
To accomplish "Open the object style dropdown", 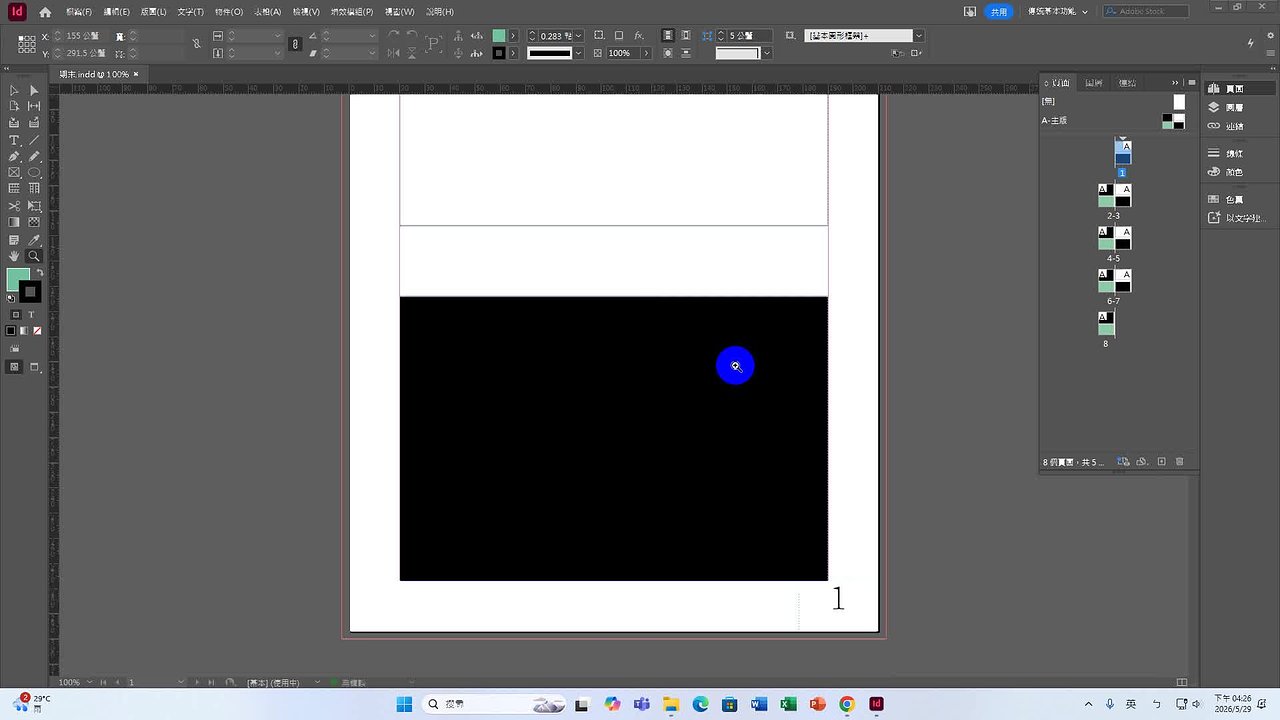I will 919,36.
